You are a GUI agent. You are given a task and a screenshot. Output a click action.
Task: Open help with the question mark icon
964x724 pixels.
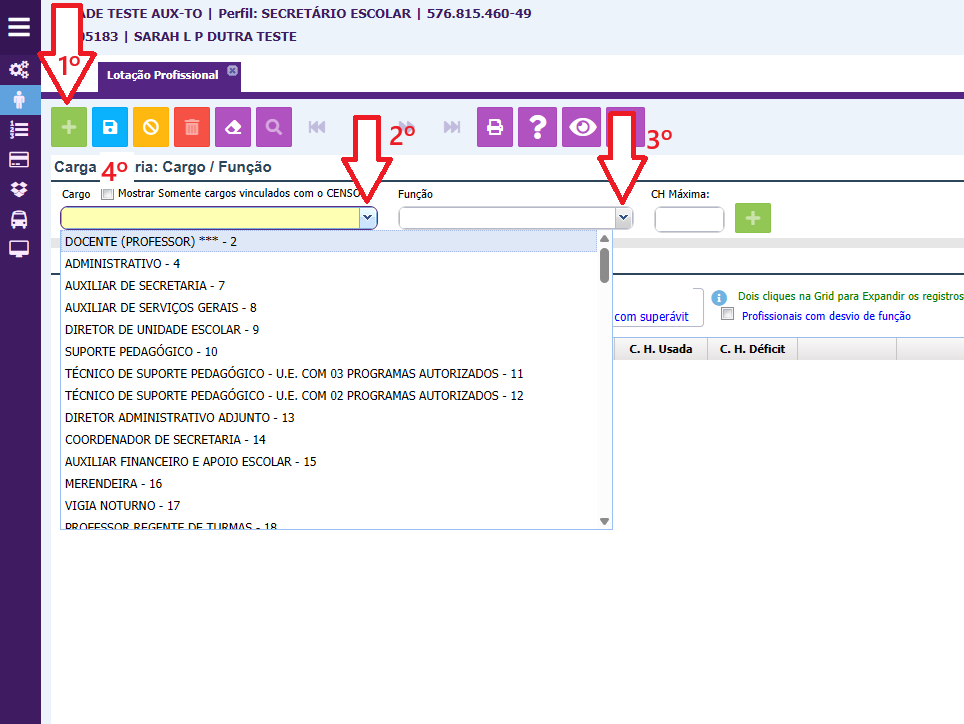537,128
